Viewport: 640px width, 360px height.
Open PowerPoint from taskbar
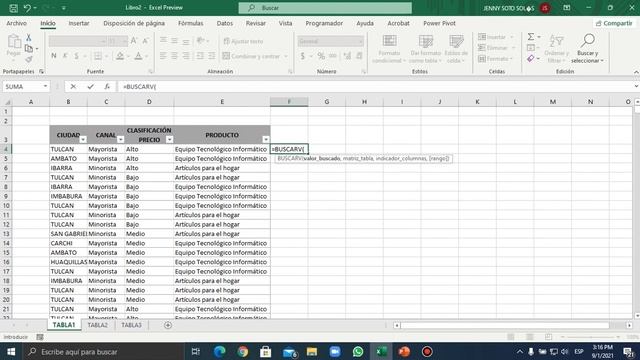404,351
